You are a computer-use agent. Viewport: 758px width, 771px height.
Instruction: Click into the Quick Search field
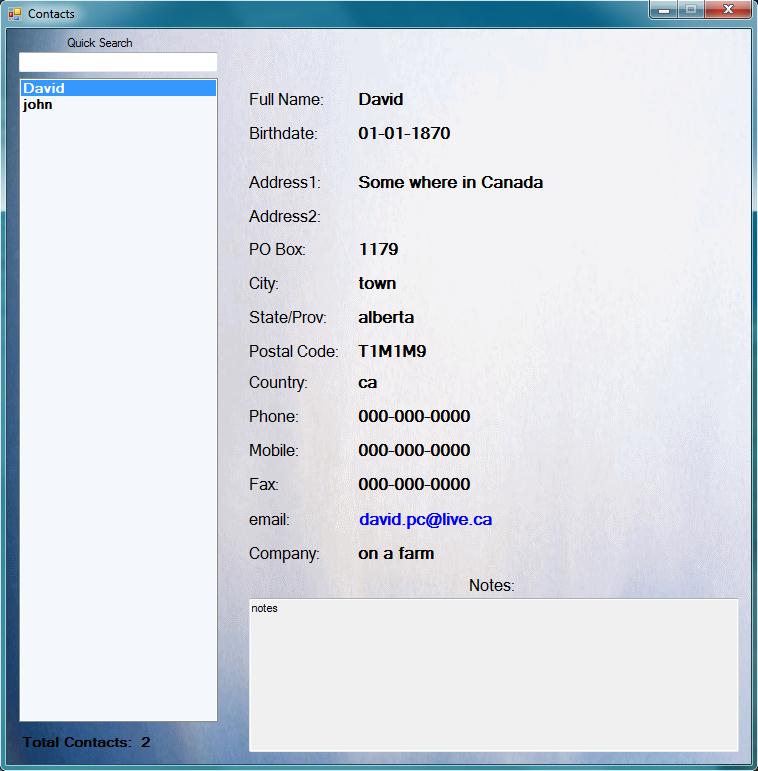point(118,62)
